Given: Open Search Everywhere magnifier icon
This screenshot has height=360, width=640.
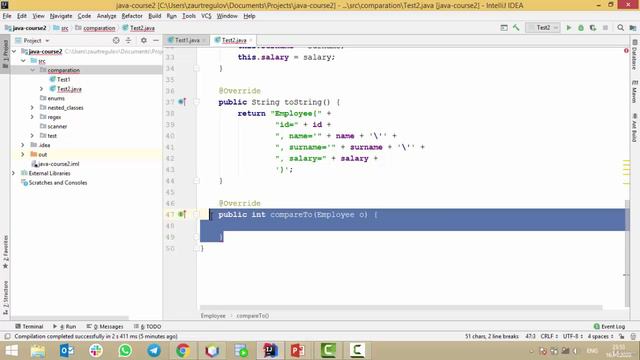Looking at the screenshot, I should tap(620, 28).
